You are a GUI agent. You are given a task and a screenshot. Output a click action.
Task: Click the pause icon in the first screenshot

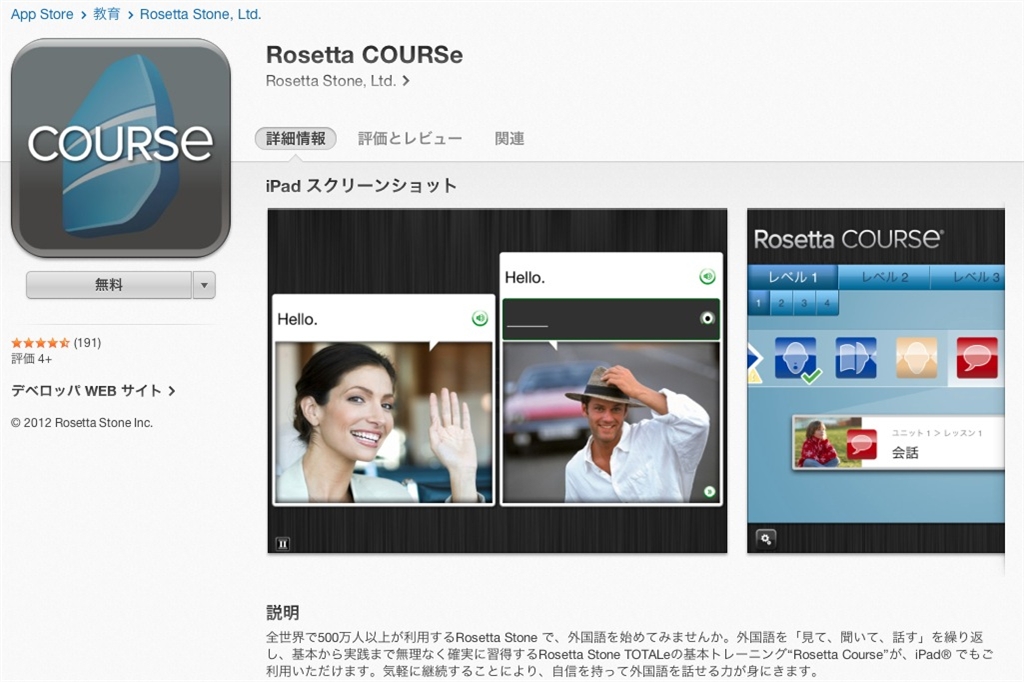click(282, 544)
